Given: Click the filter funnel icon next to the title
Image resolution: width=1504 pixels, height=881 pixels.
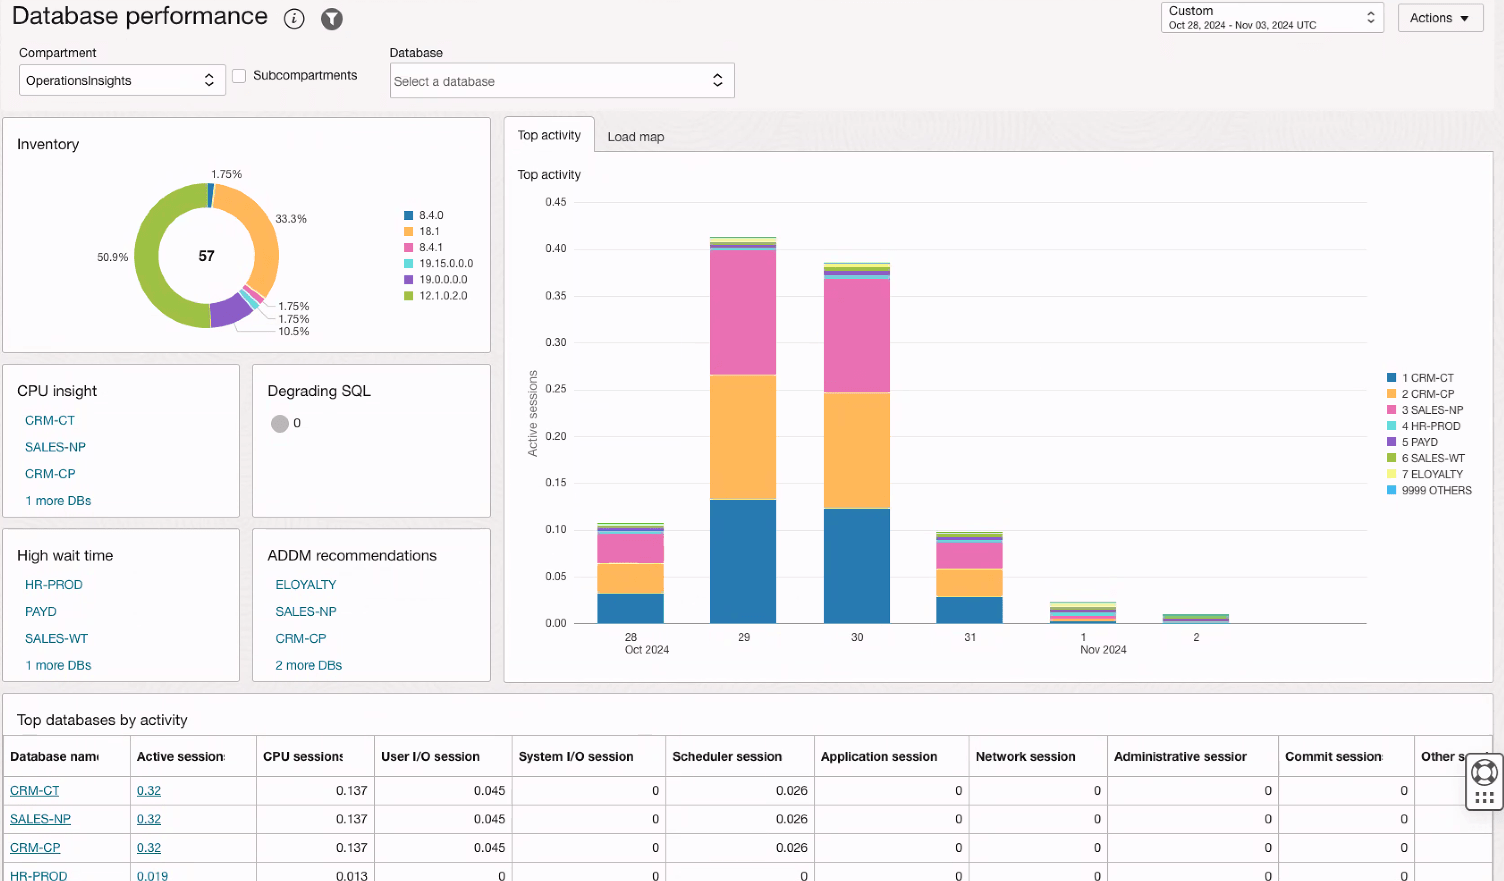Looking at the screenshot, I should coord(331,18).
